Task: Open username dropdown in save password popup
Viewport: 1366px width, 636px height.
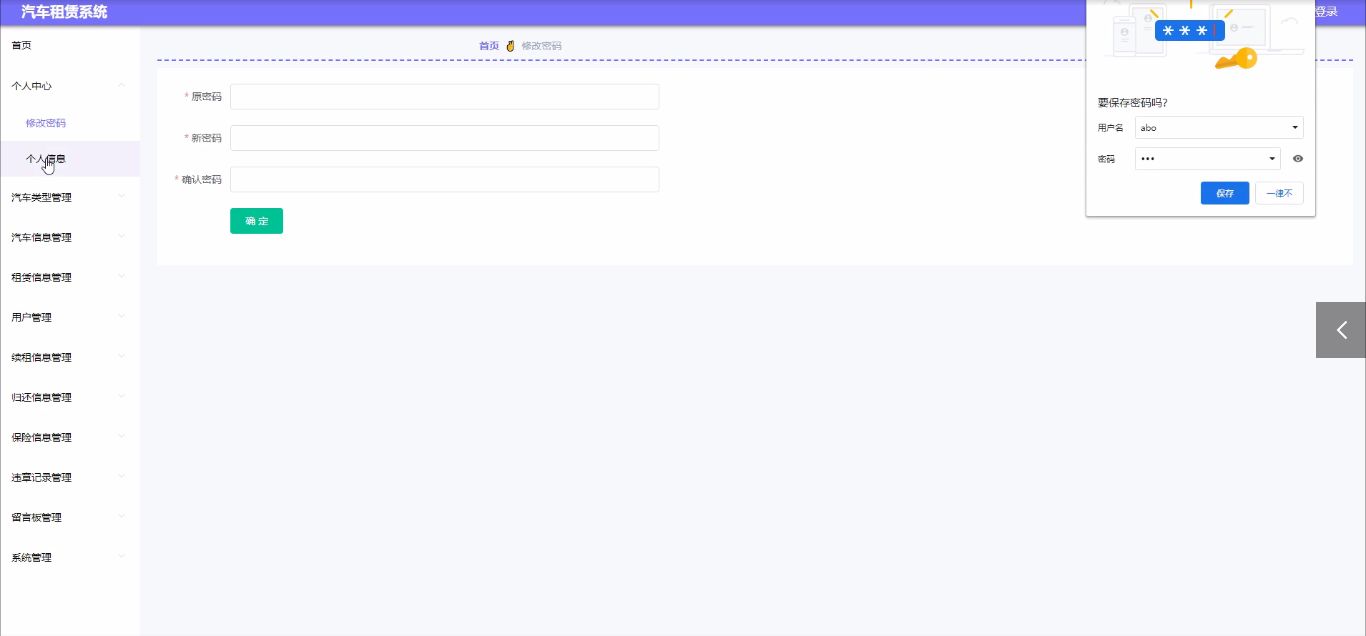Action: (x=1219, y=128)
